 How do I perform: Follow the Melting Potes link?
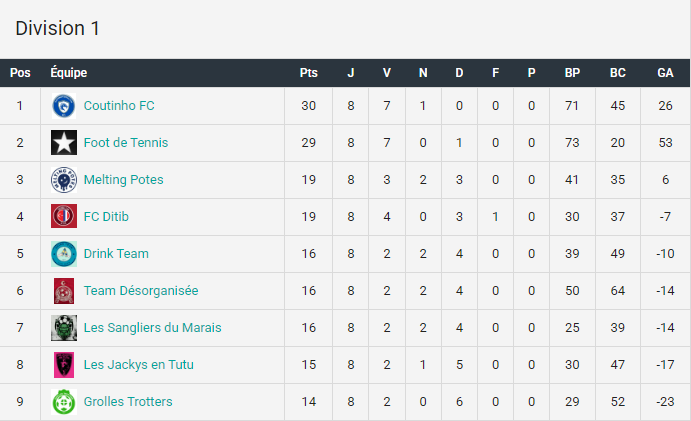tap(123, 180)
